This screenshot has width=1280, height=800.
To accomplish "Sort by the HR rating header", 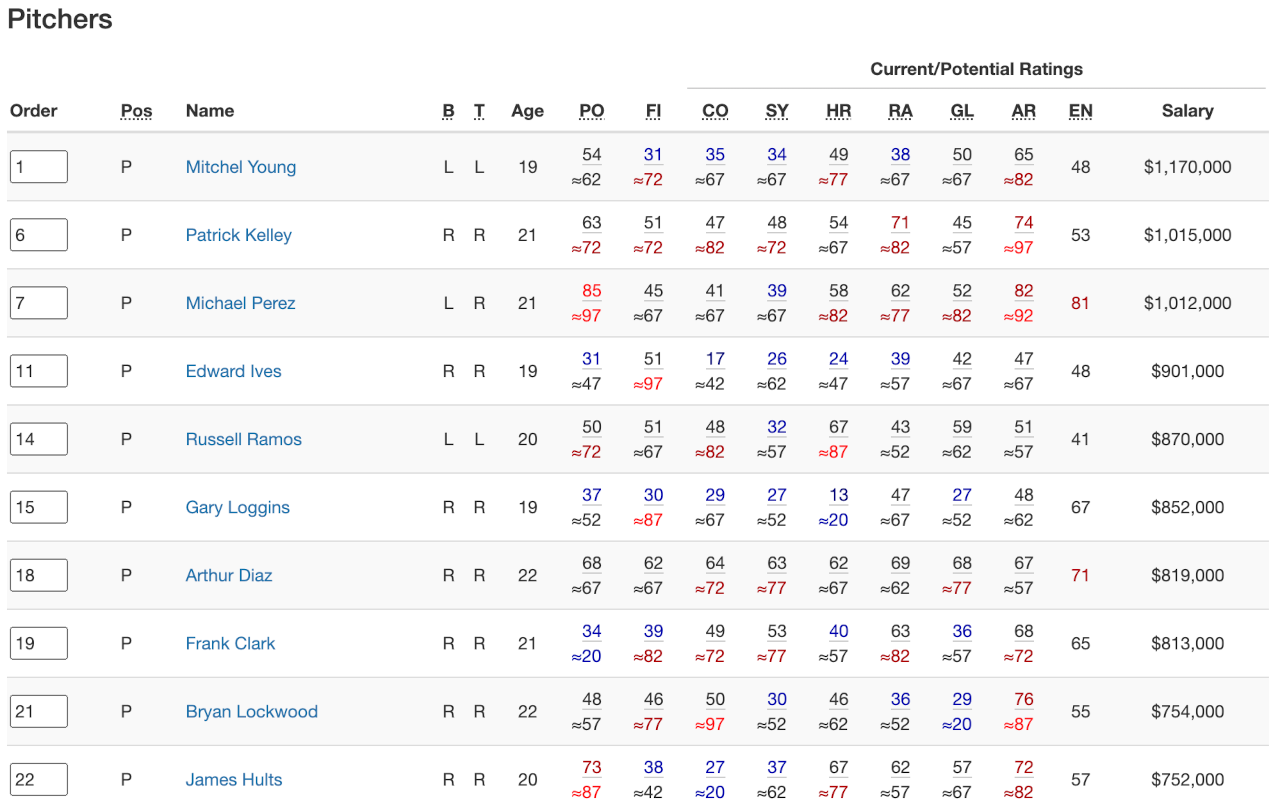I will point(838,111).
